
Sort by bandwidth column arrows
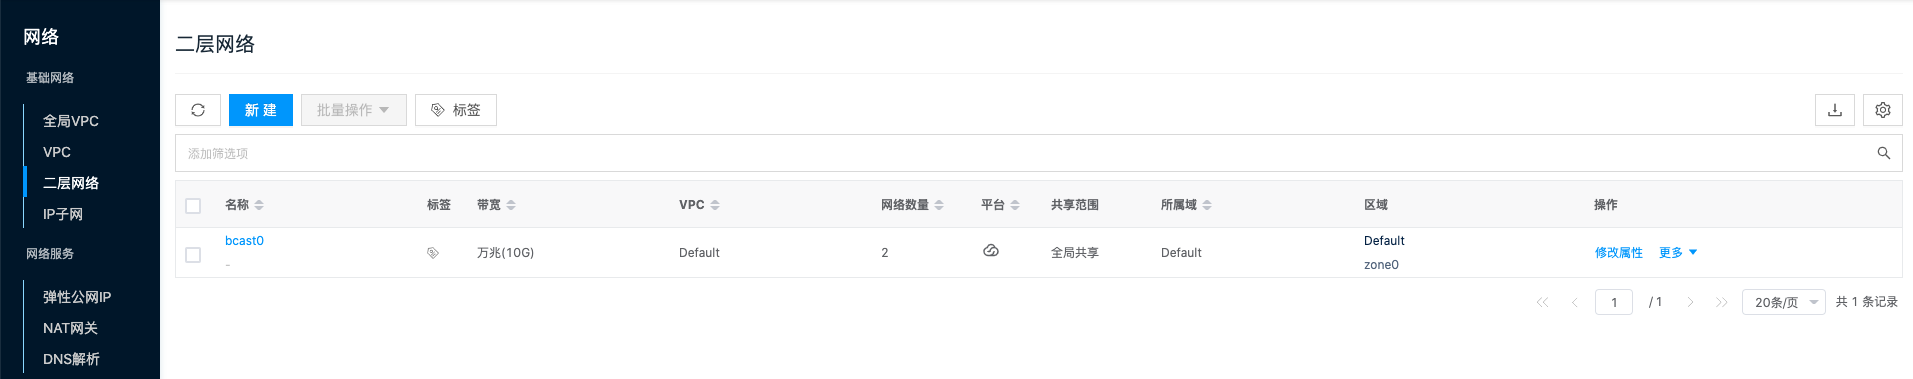511,205
